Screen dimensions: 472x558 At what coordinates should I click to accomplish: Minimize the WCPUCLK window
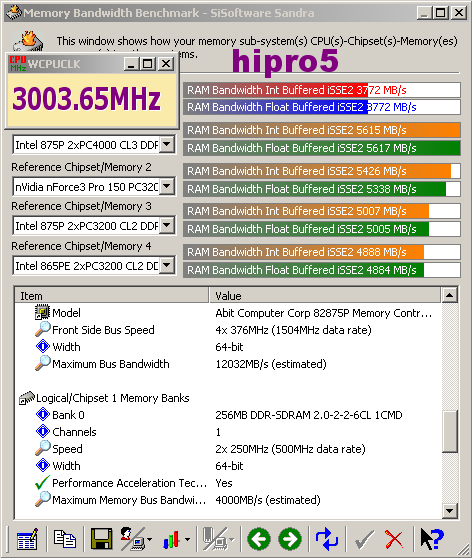click(x=131, y=64)
